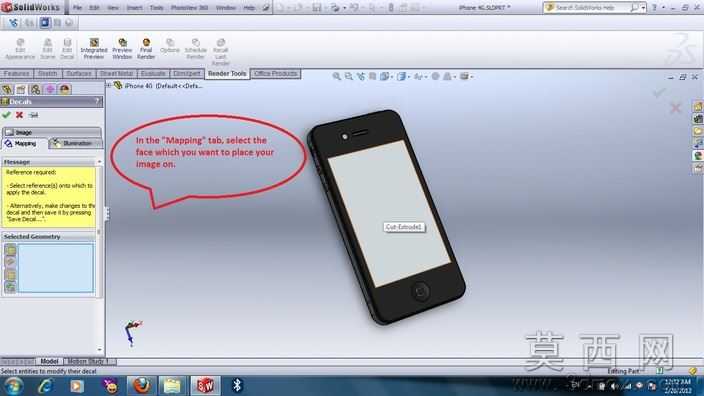
Task: Start the Final Render
Action: (x=146, y=49)
